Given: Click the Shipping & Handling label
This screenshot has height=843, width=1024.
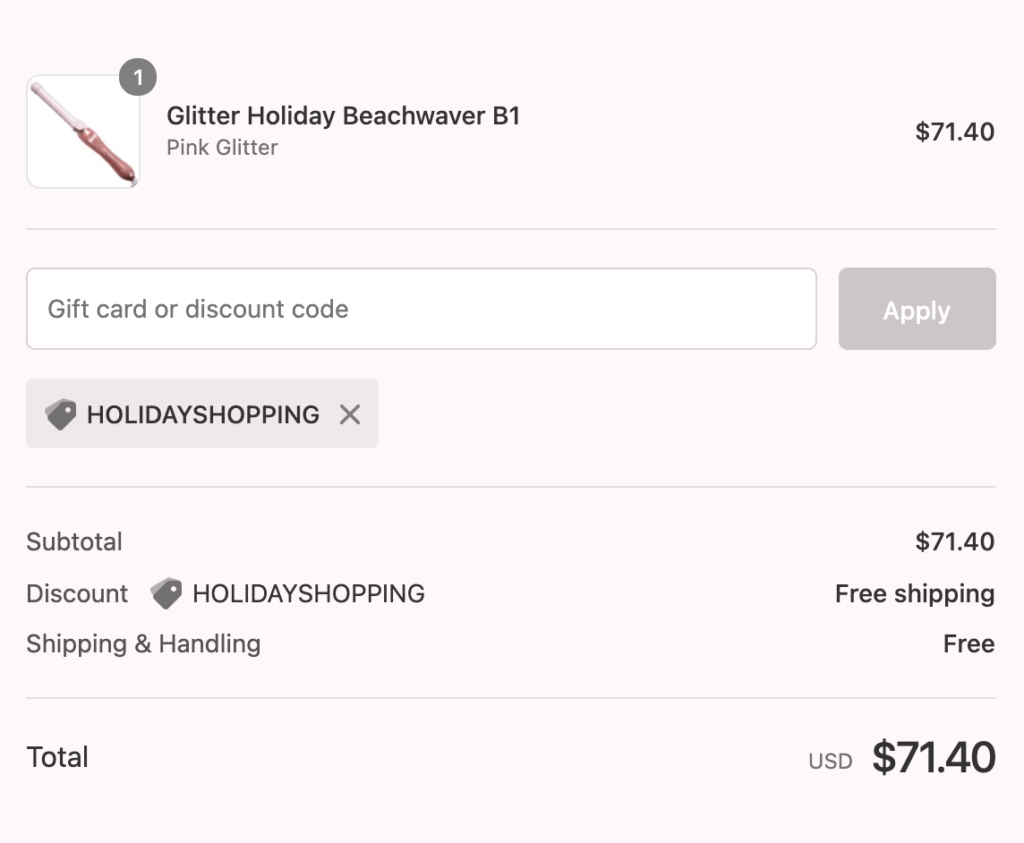Looking at the screenshot, I should tap(143, 644).
